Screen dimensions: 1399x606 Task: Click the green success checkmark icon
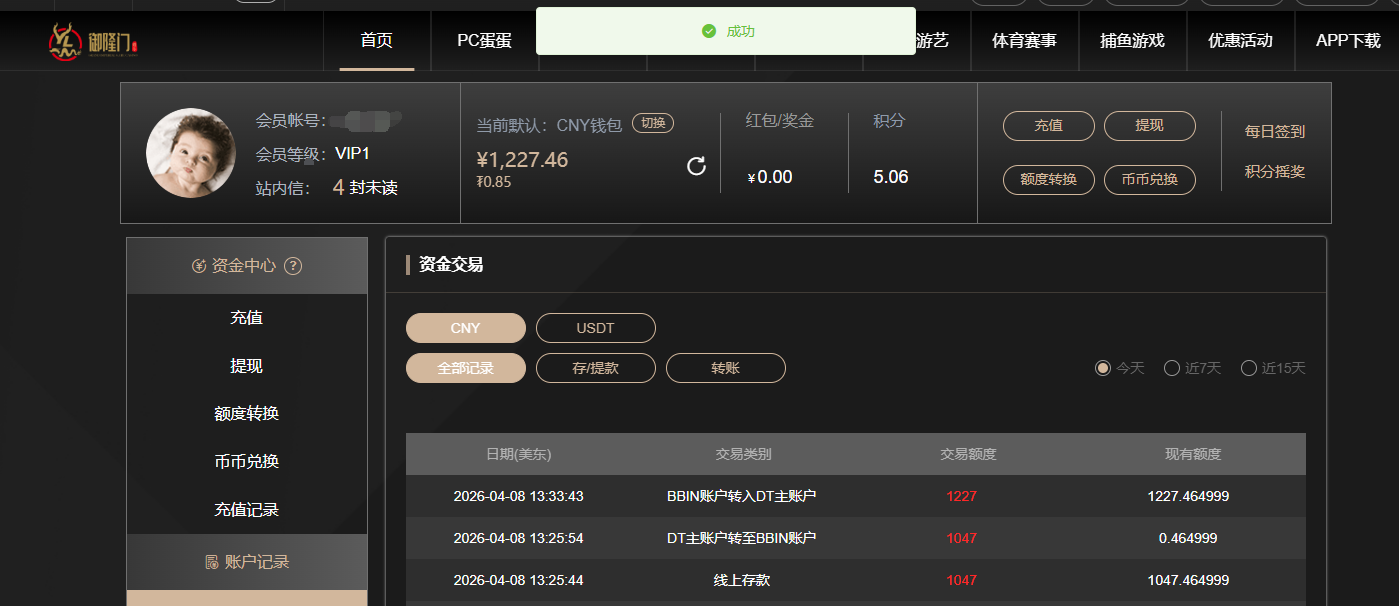(x=709, y=32)
